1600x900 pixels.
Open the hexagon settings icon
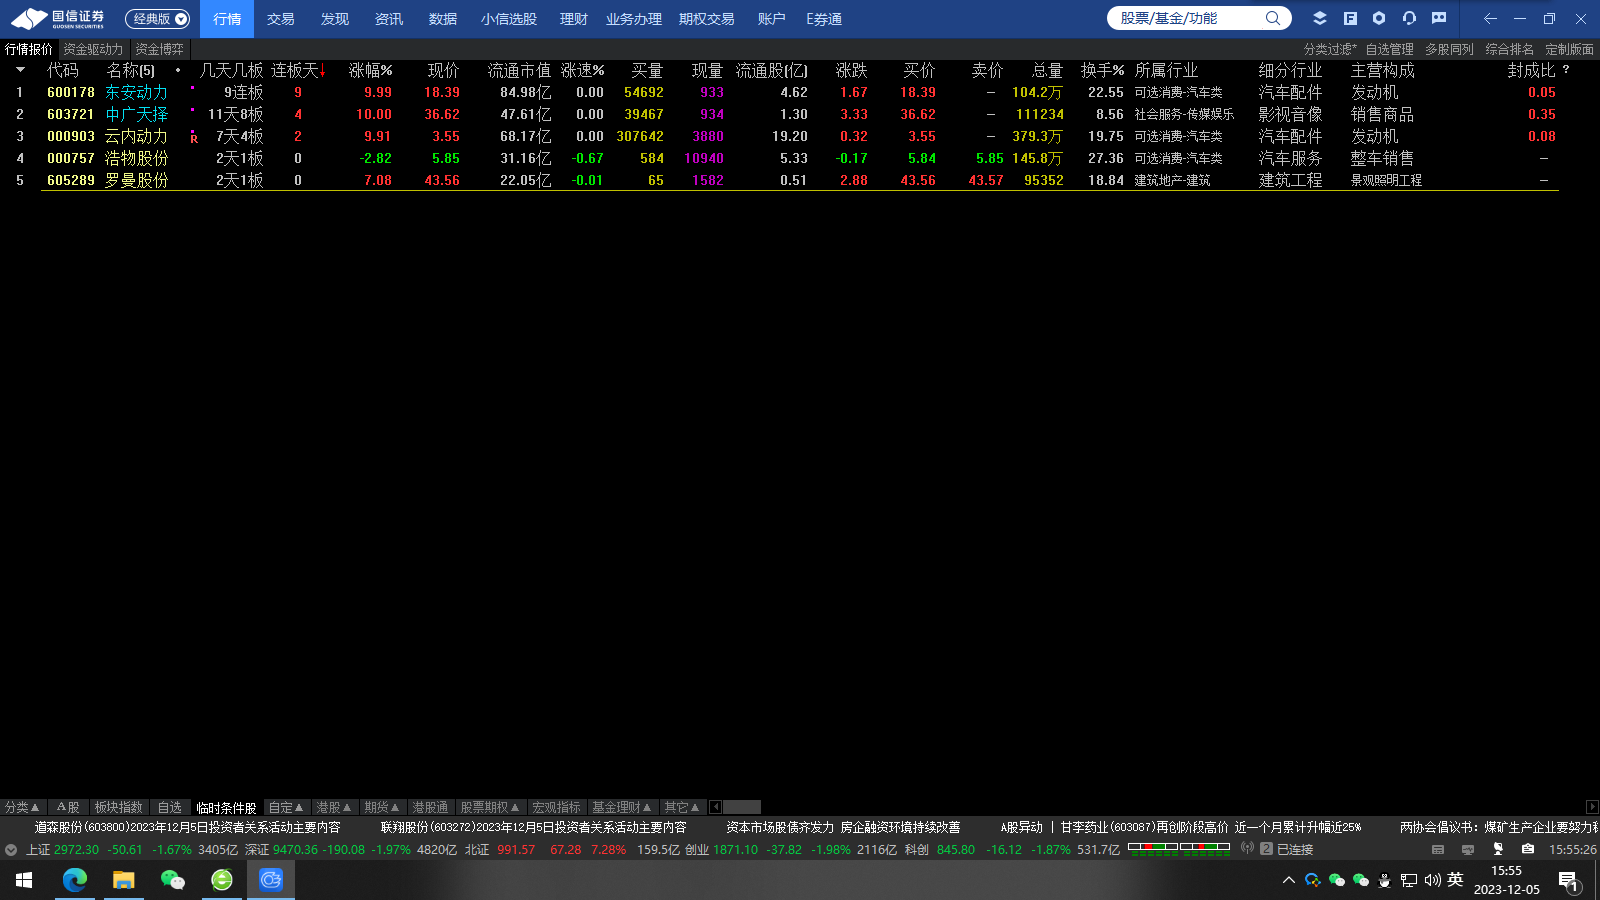coord(1379,18)
